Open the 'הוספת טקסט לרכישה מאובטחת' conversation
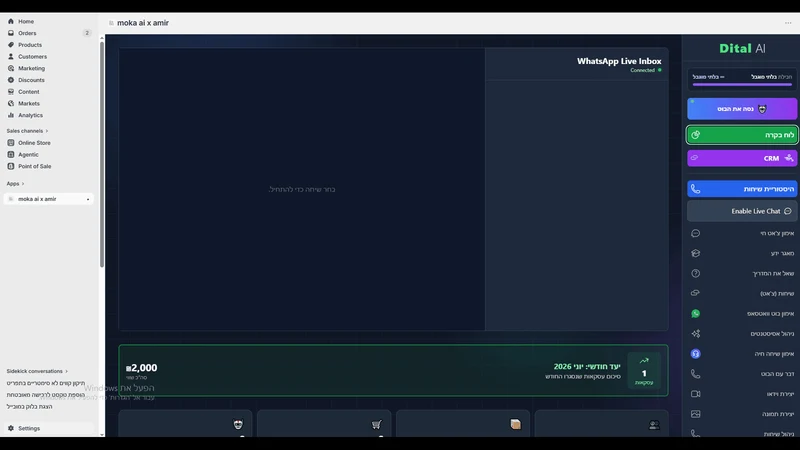 [x=46, y=395]
